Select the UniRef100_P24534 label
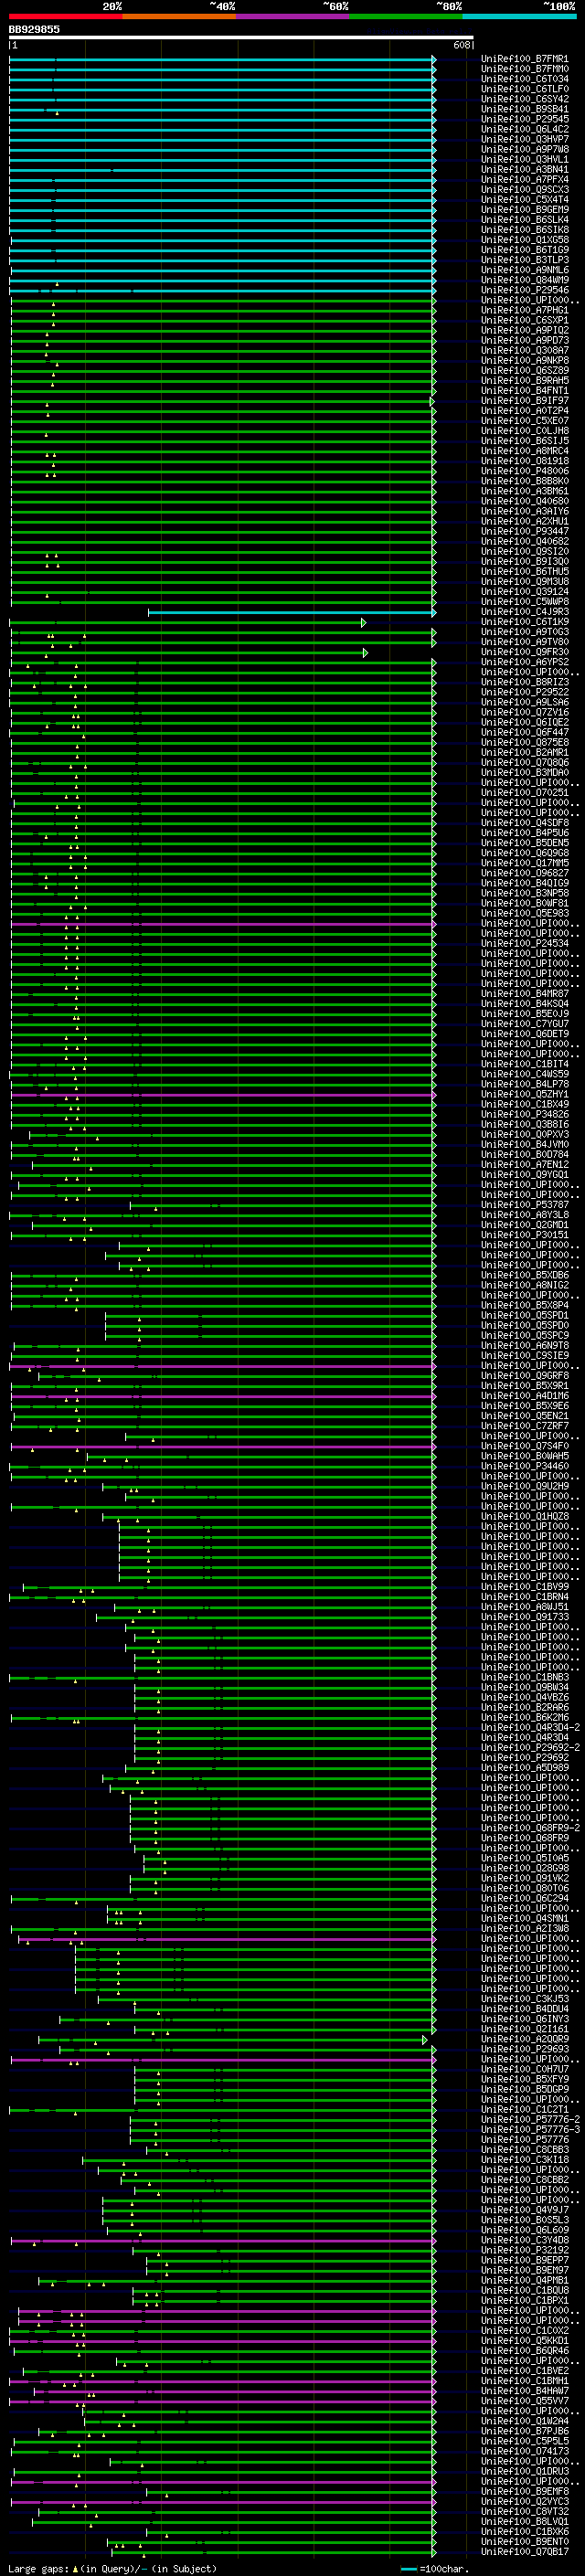The height and width of the screenshot is (2576, 585). coord(524,943)
